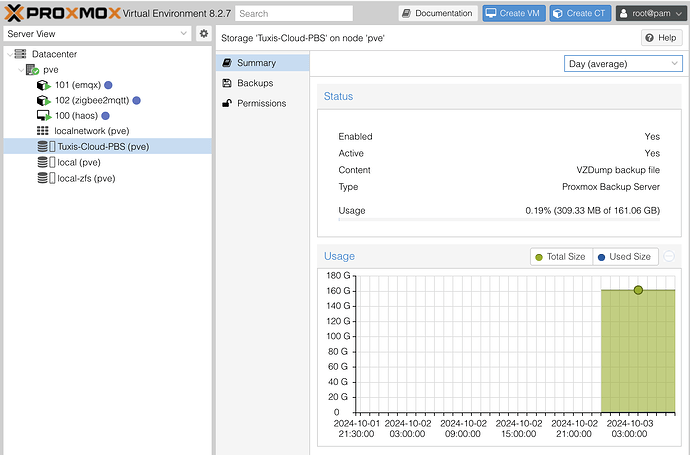The height and width of the screenshot is (455, 690).
Task: Click container icon for 101 (emqx)
Action: 44,85
